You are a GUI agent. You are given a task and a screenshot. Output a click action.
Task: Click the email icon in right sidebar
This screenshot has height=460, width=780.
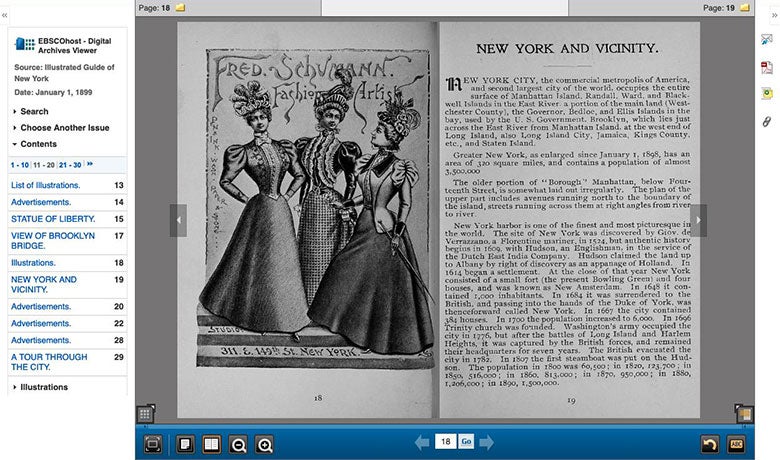coord(767,40)
